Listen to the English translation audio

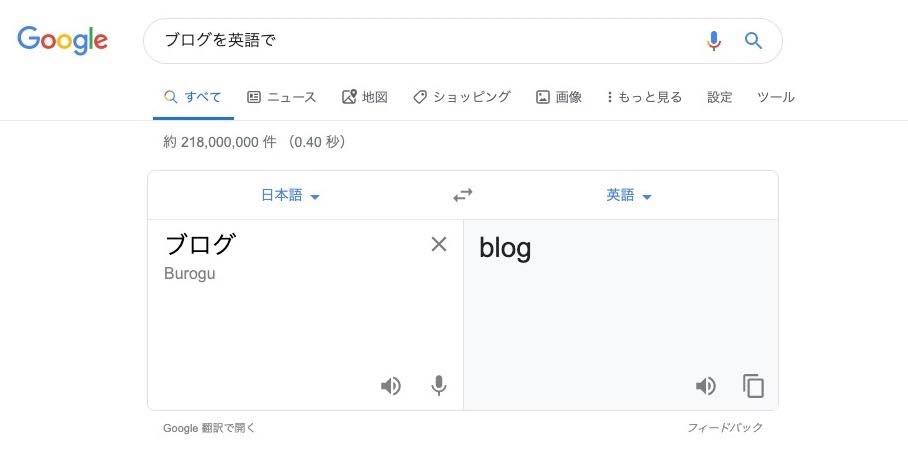click(x=706, y=386)
